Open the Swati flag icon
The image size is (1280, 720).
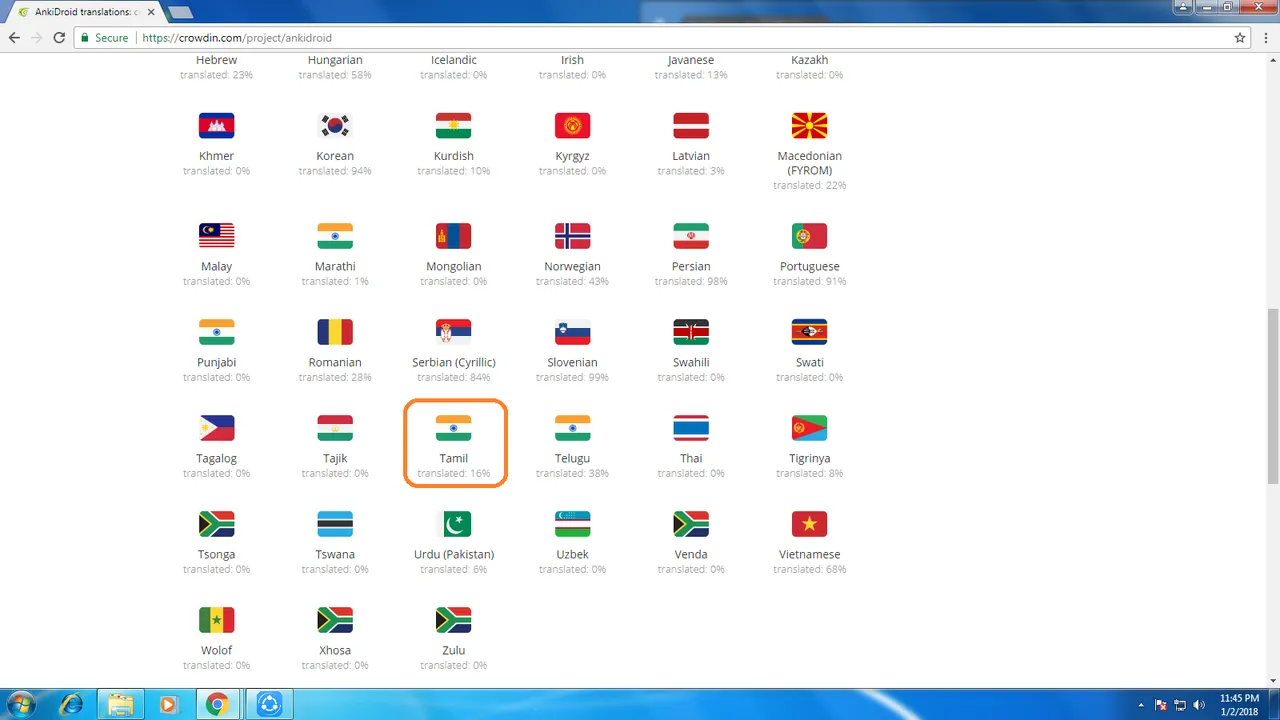(810, 332)
